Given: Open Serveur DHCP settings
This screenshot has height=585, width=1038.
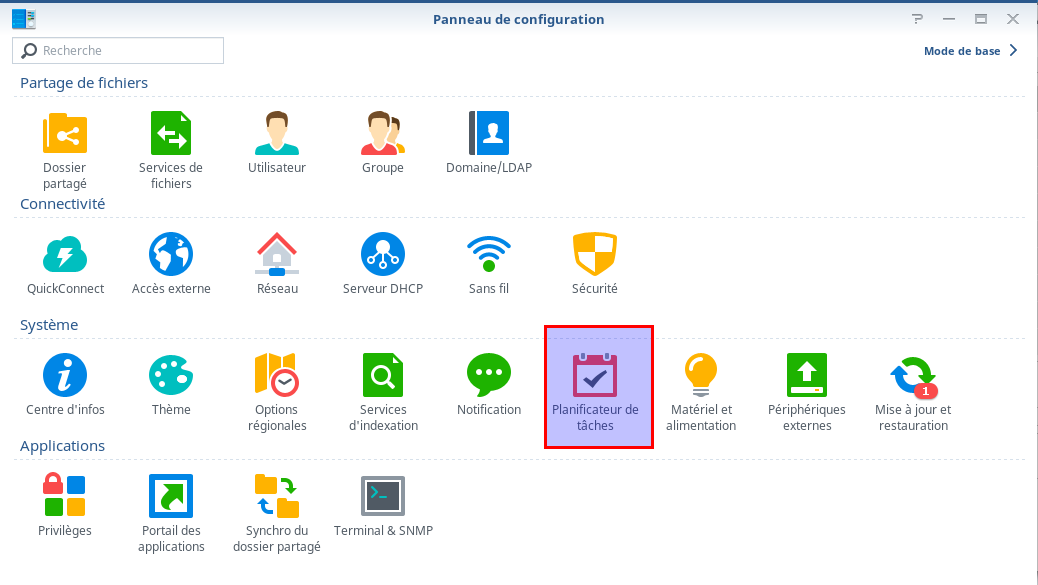Looking at the screenshot, I should click(383, 254).
